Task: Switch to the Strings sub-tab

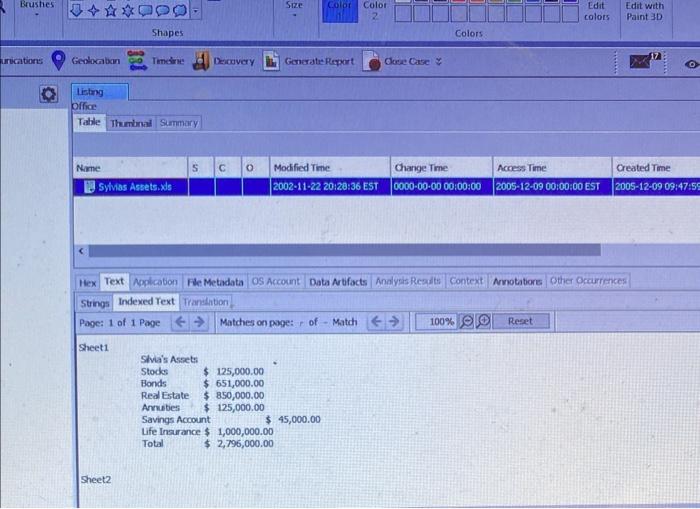Action: pyautogui.click(x=95, y=304)
